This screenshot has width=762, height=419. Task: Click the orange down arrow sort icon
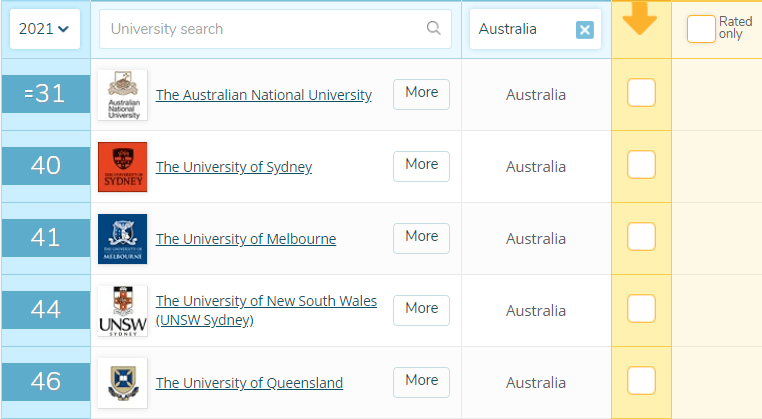(640, 19)
